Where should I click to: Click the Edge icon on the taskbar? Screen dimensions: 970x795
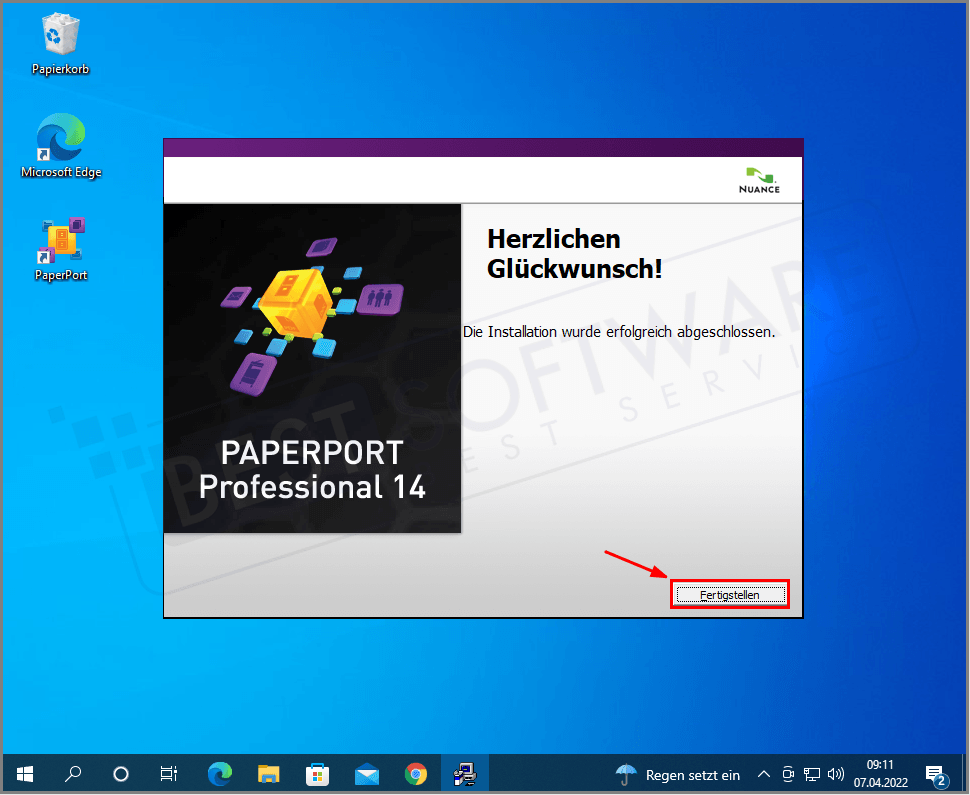(218, 773)
